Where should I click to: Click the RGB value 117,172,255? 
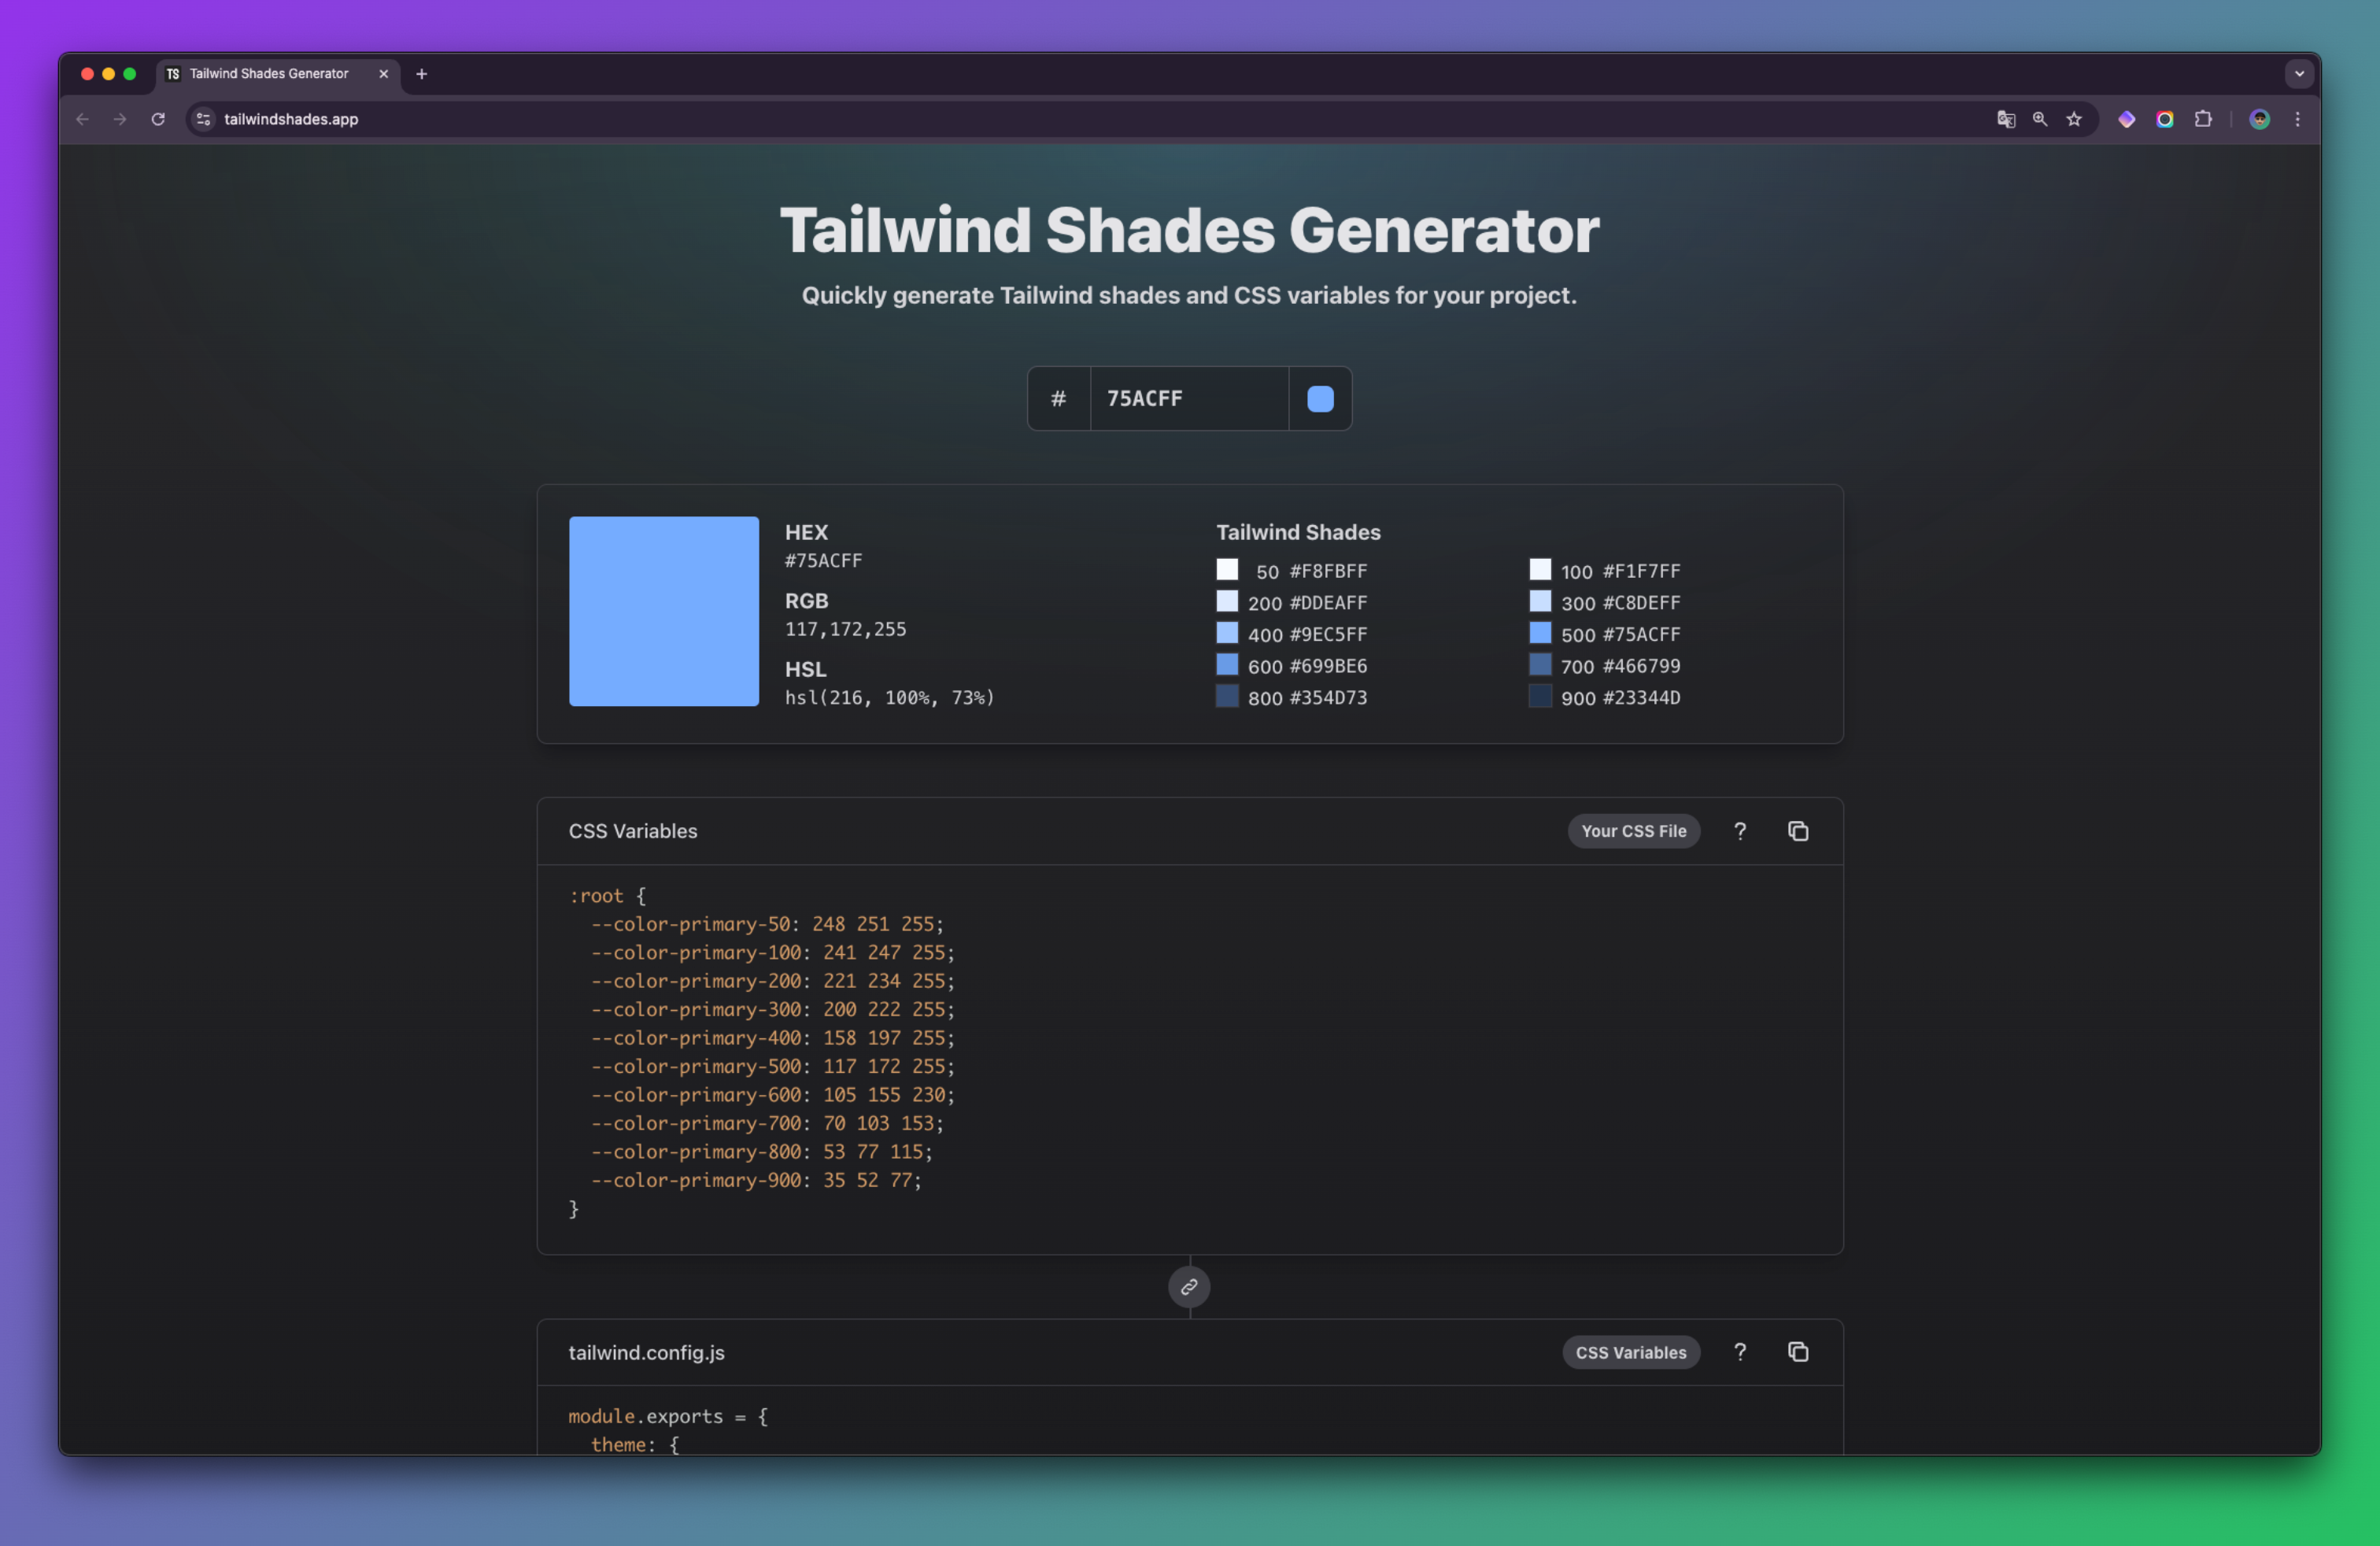coord(845,629)
